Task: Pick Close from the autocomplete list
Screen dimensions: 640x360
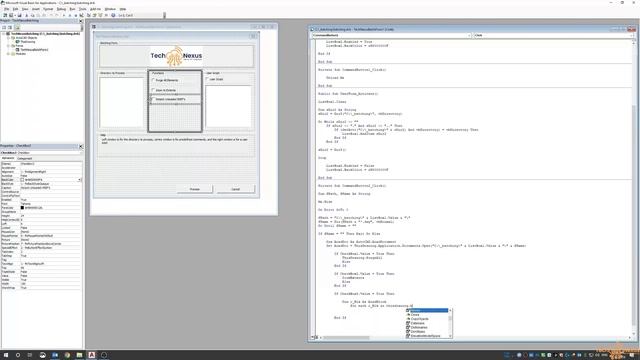Action: pyautogui.click(x=415, y=315)
